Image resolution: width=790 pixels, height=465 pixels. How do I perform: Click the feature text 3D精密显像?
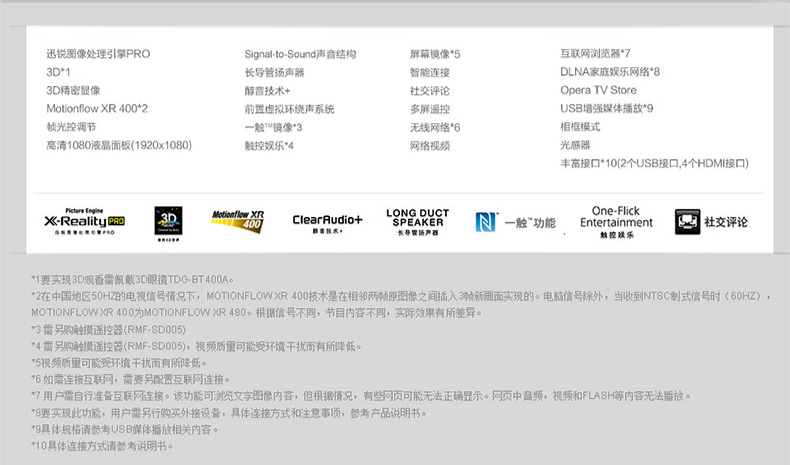click(74, 91)
